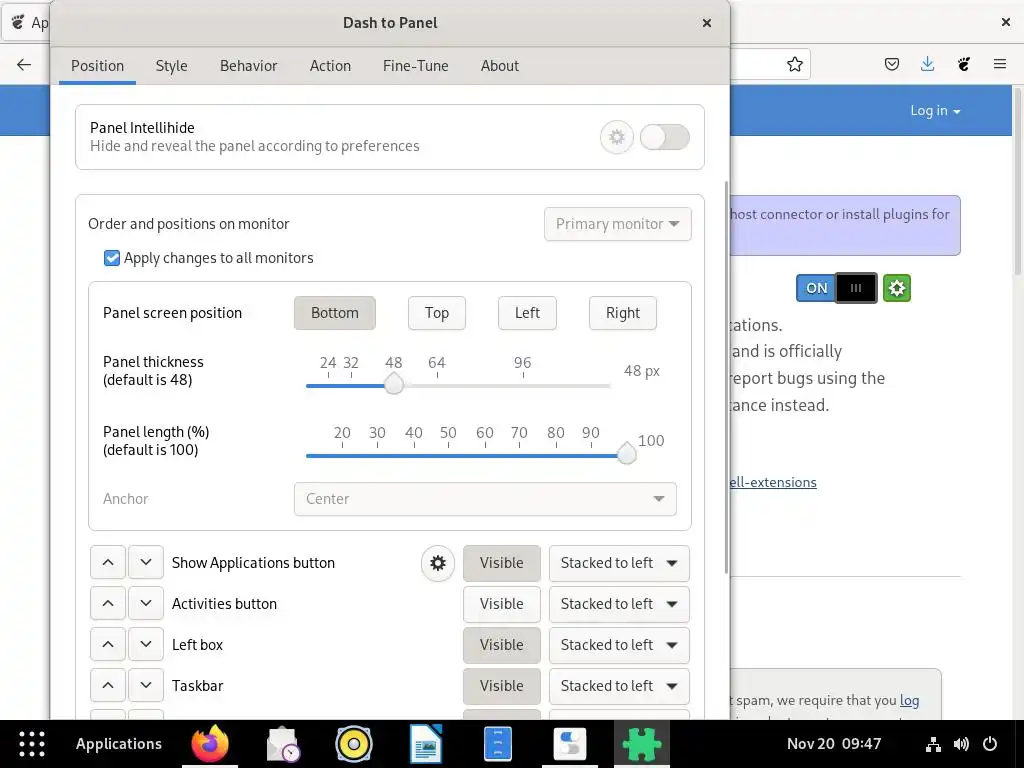This screenshot has height=768, width=1024.
Task: Switch to the Style tab
Action: (x=171, y=66)
